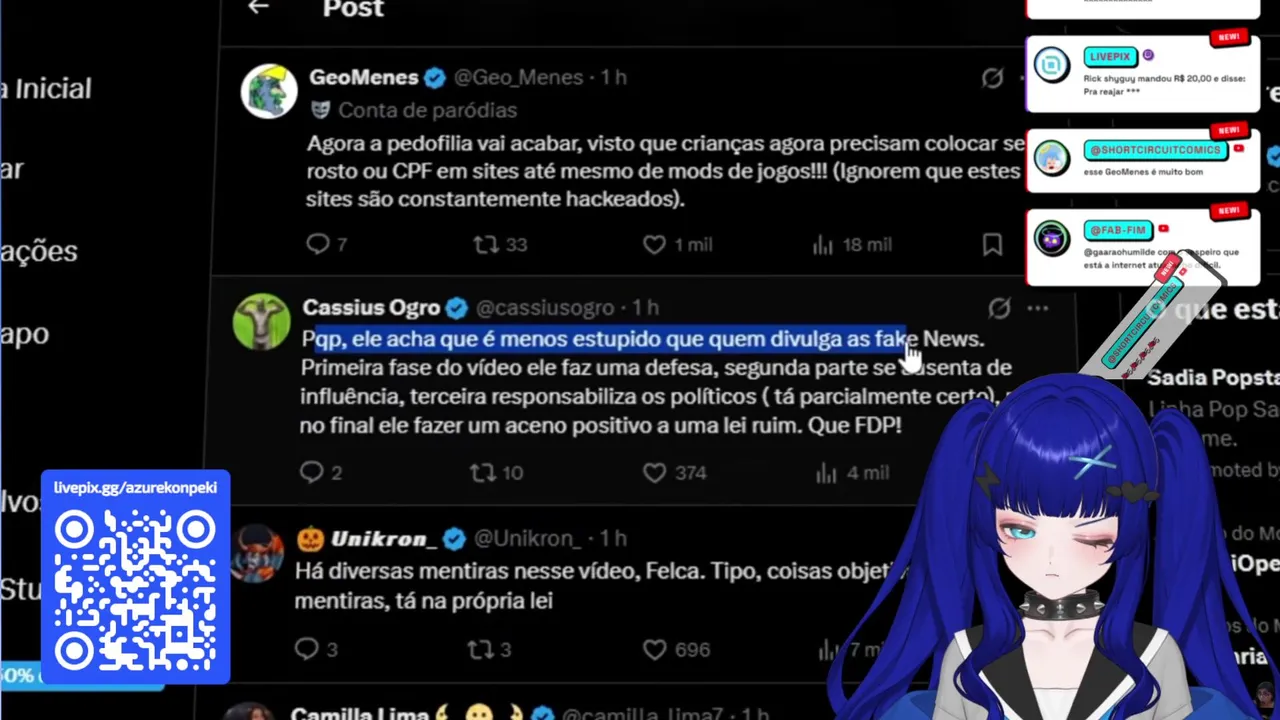
Task: Open GeoMenes profile name link
Action: click(363, 77)
